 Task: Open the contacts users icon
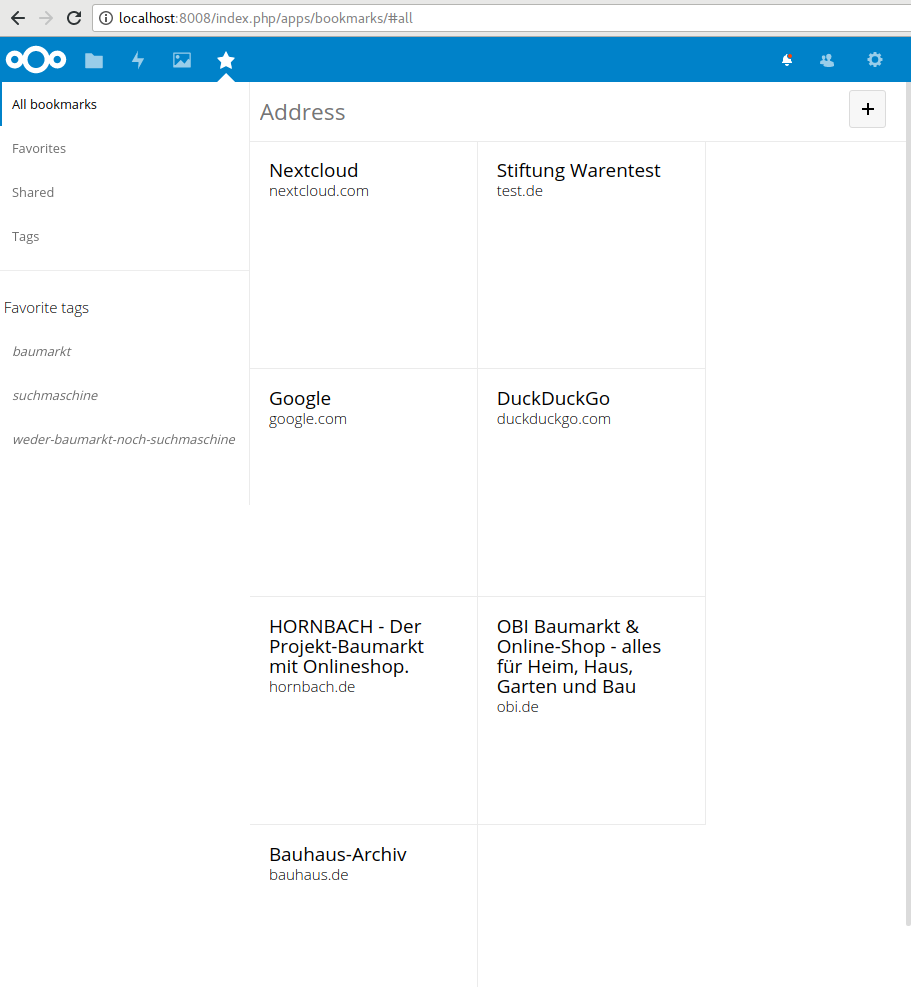click(x=827, y=60)
